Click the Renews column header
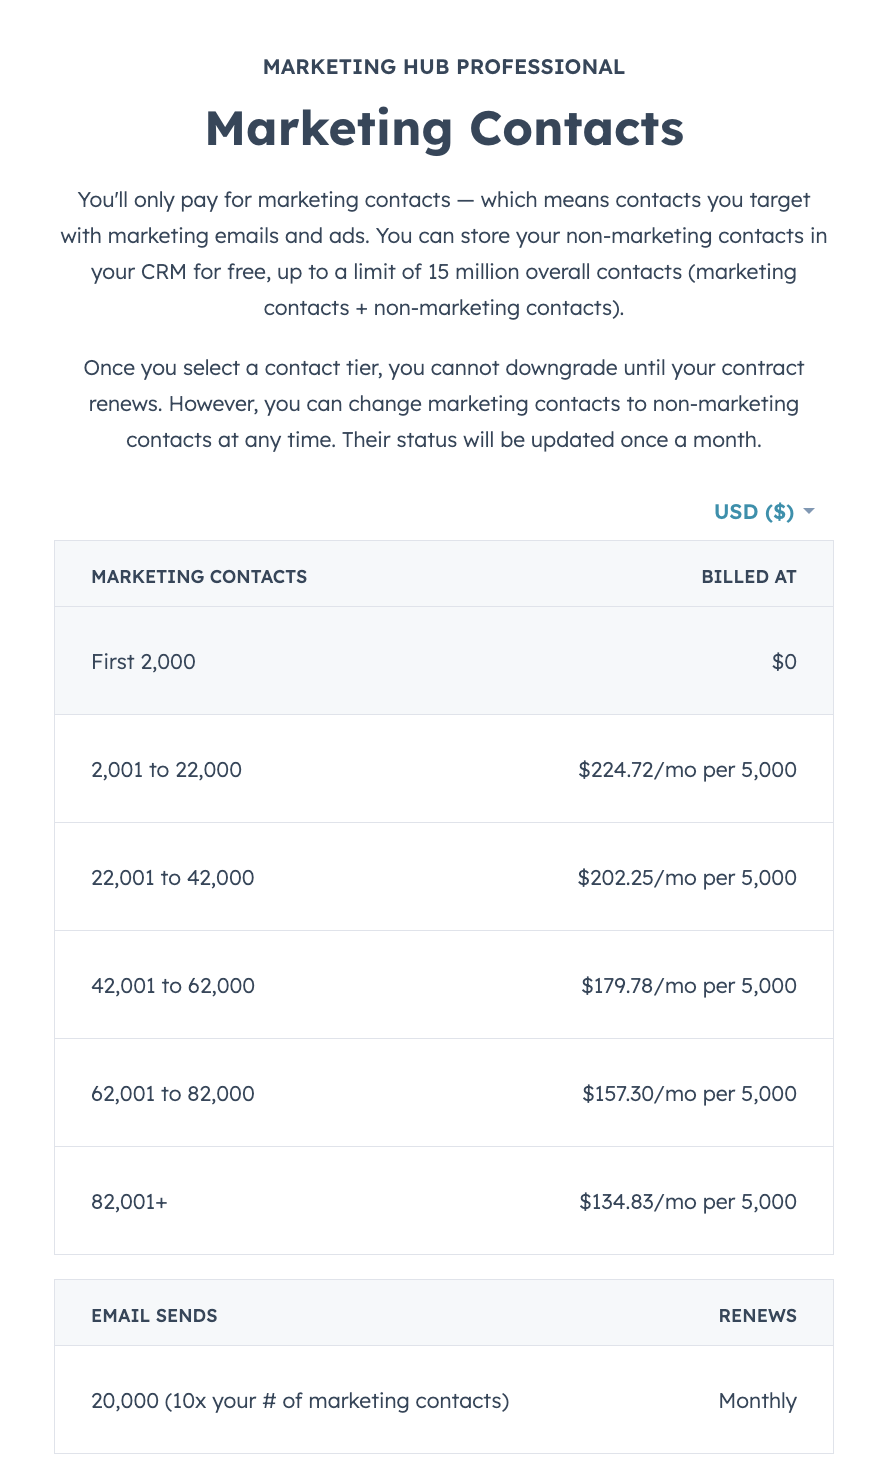 click(x=757, y=1316)
